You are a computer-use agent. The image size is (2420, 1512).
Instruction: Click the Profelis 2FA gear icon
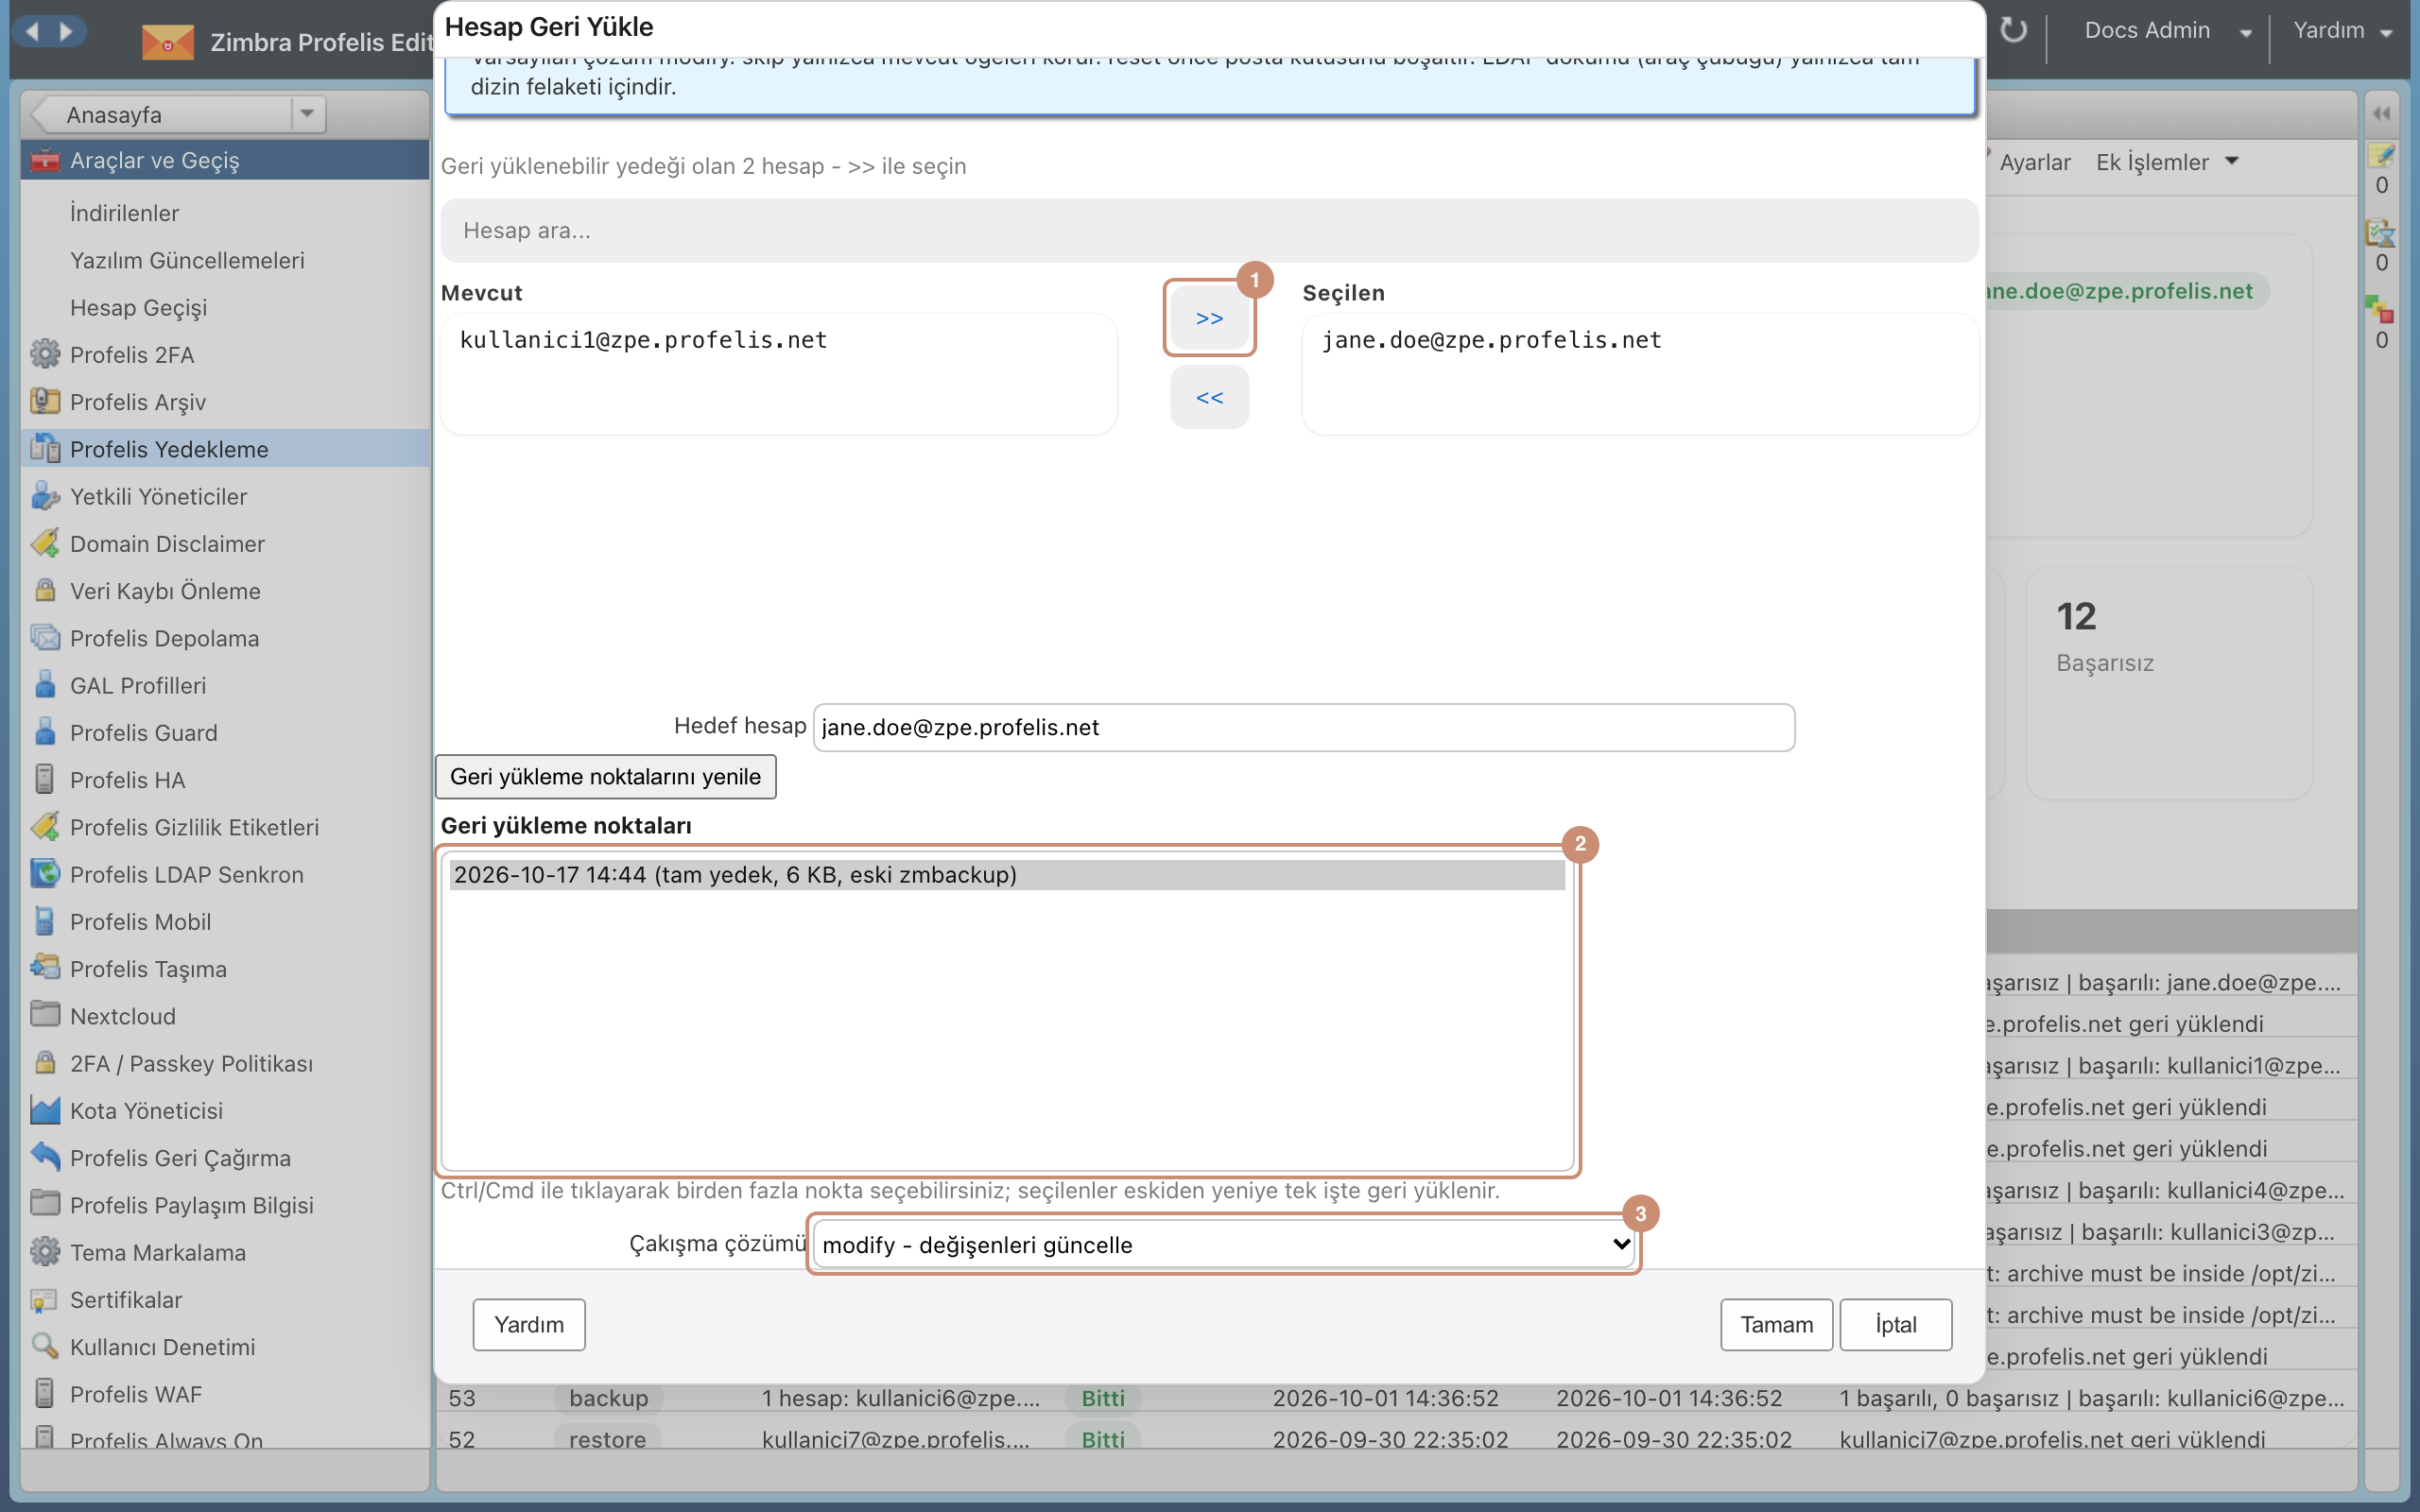pyautogui.click(x=45, y=354)
